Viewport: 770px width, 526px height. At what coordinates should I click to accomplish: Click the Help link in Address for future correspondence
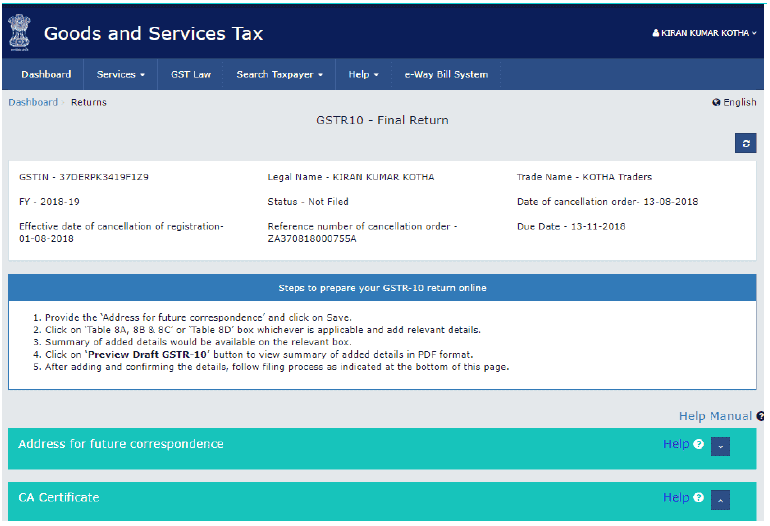(x=676, y=444)
